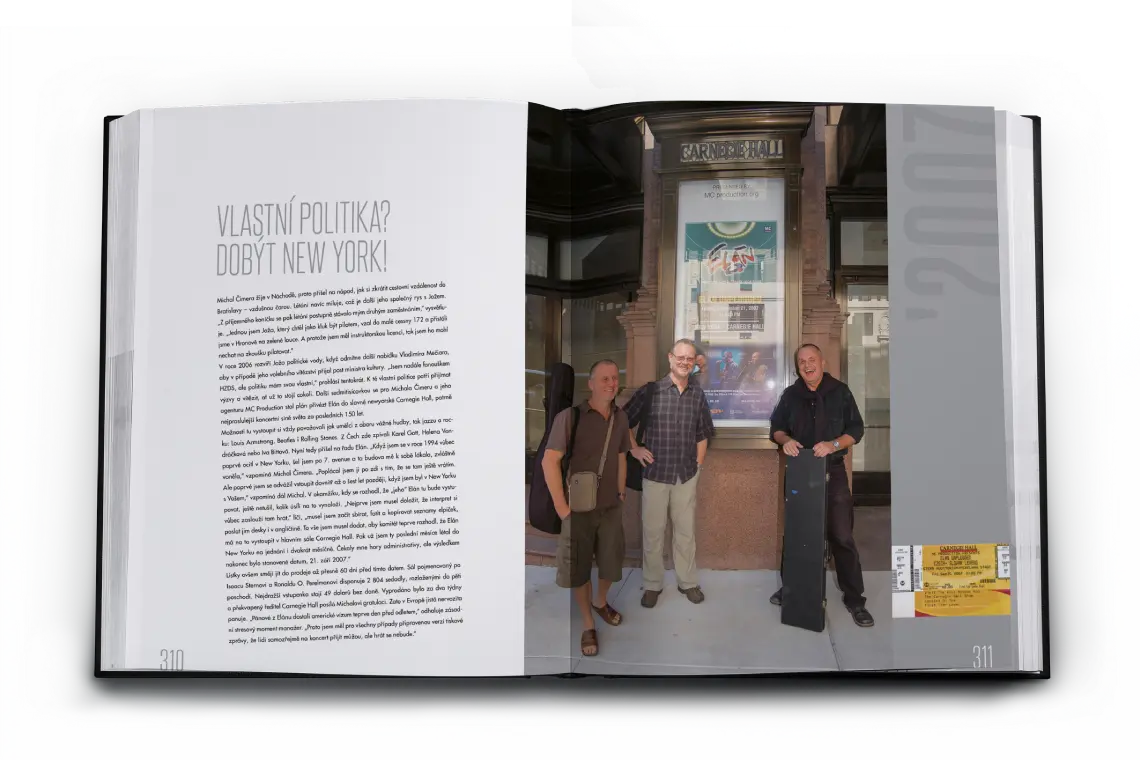1140x760 pixels.
Task: Click page number 310
Action: [x=172, y=660]
